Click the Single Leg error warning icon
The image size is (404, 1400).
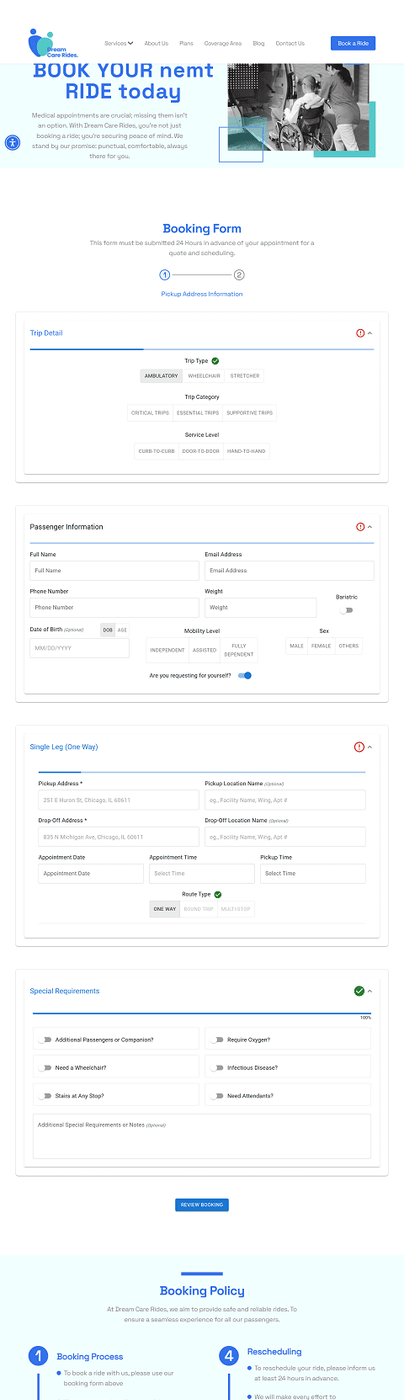click(x=360, y=747)
